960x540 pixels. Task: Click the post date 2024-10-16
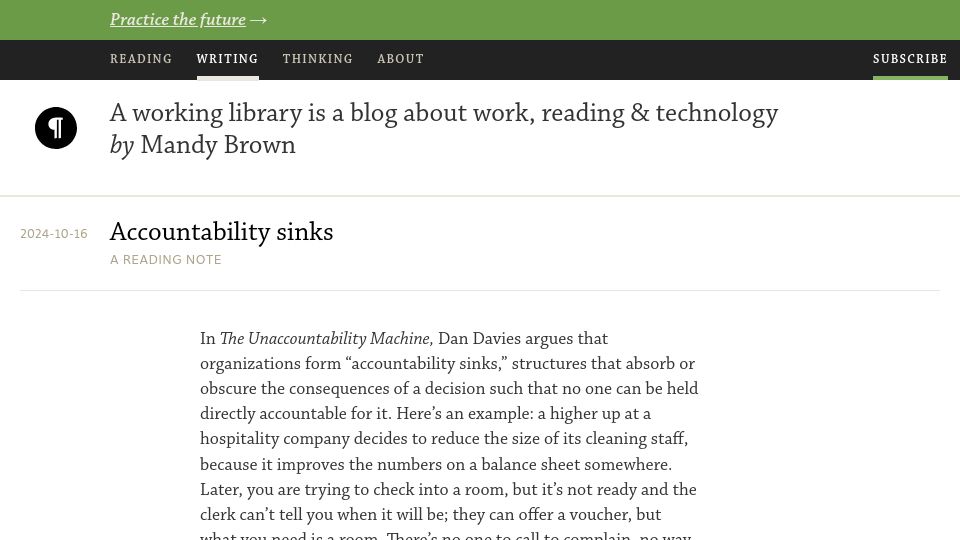coord(54,234)
